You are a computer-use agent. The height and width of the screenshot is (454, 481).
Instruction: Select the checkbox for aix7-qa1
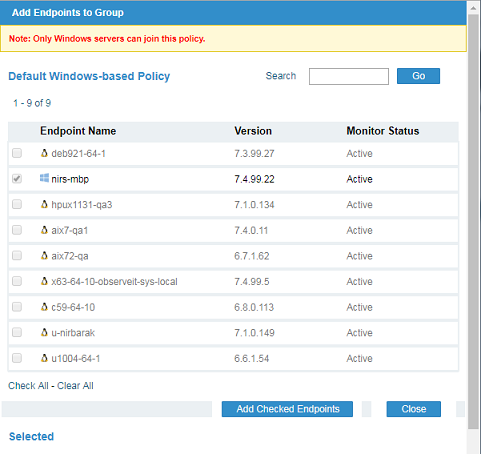point(17,230)
